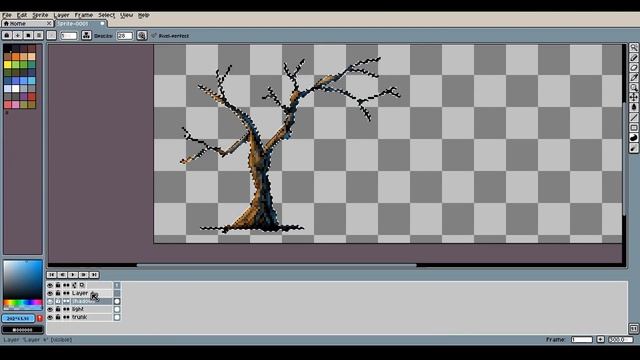This screenshot has height=360, width=640.
Task: Go to previous frame
Action: (x=62, y=275)
